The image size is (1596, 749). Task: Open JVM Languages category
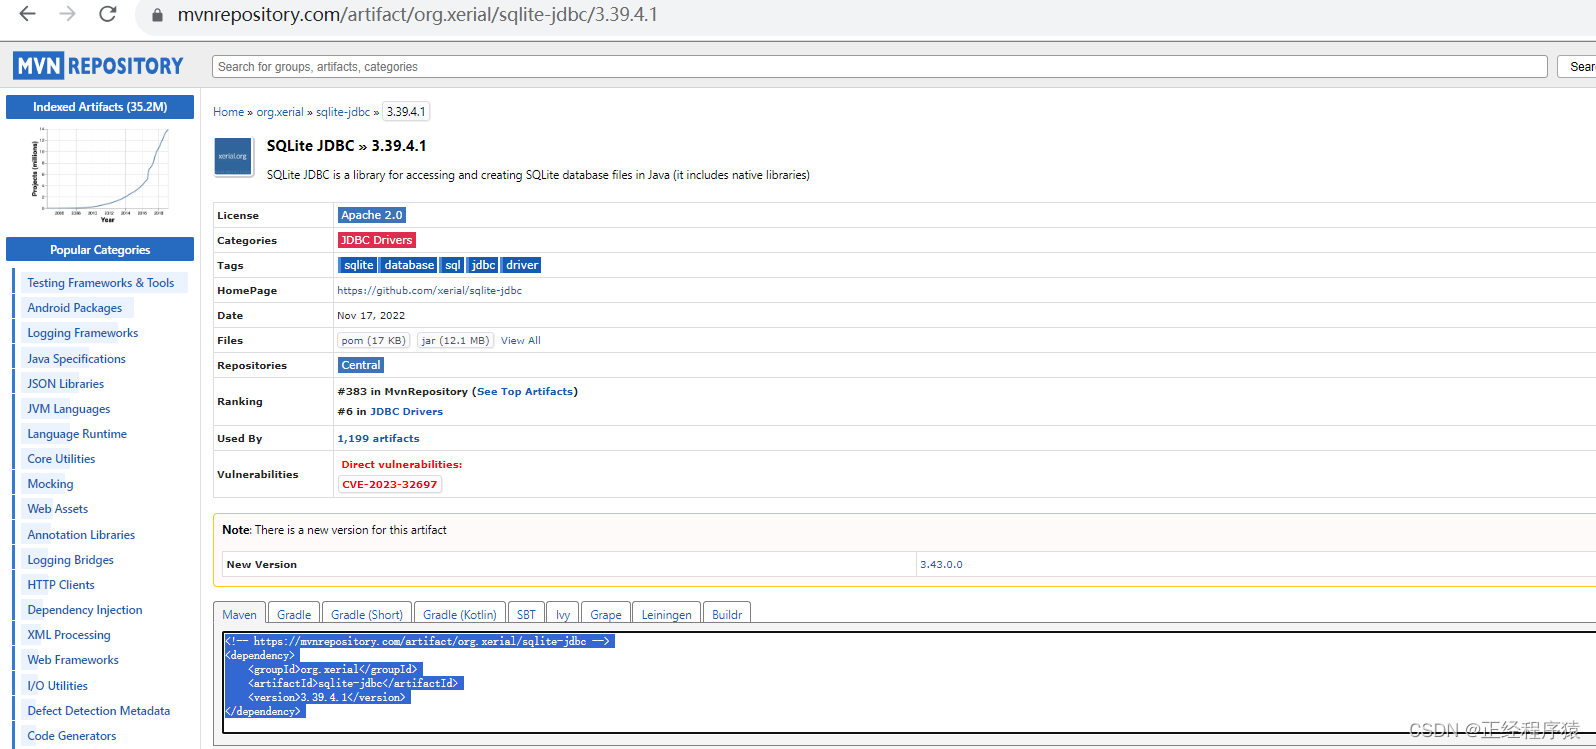(69, 409)
